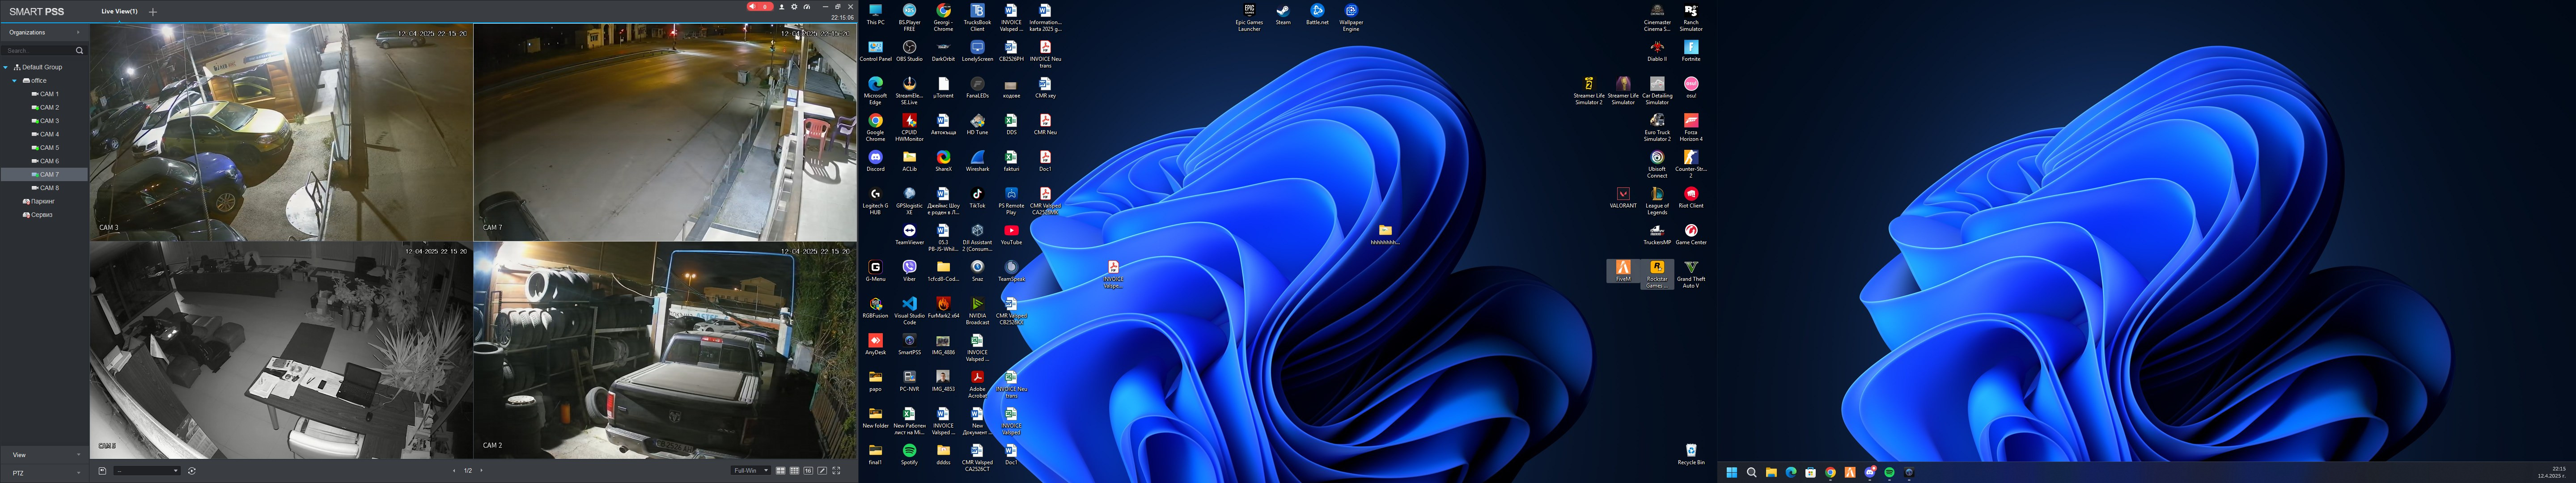This screenshot has width=2576, height=483.
Task: Select the OBS Studio desktop icon
Action: [909, 51]
